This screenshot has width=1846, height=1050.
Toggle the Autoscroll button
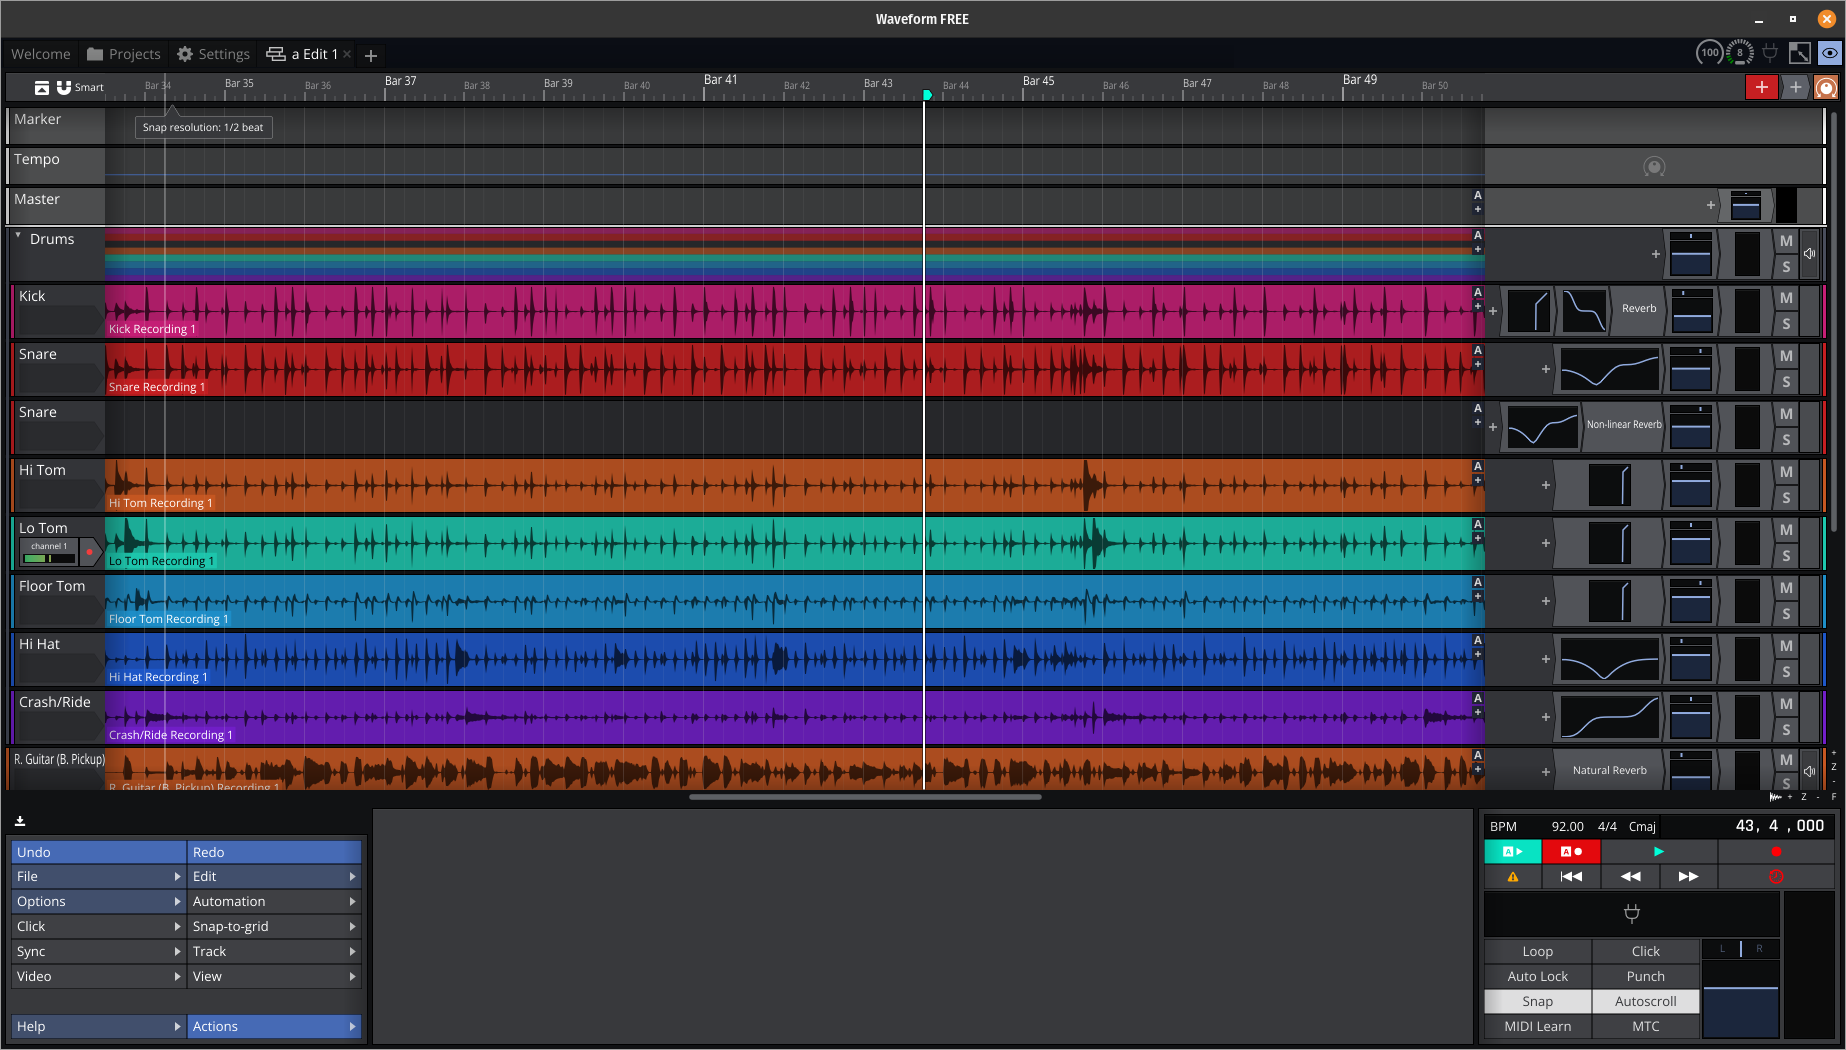pyautogui.click(x=1645, y=1001)
